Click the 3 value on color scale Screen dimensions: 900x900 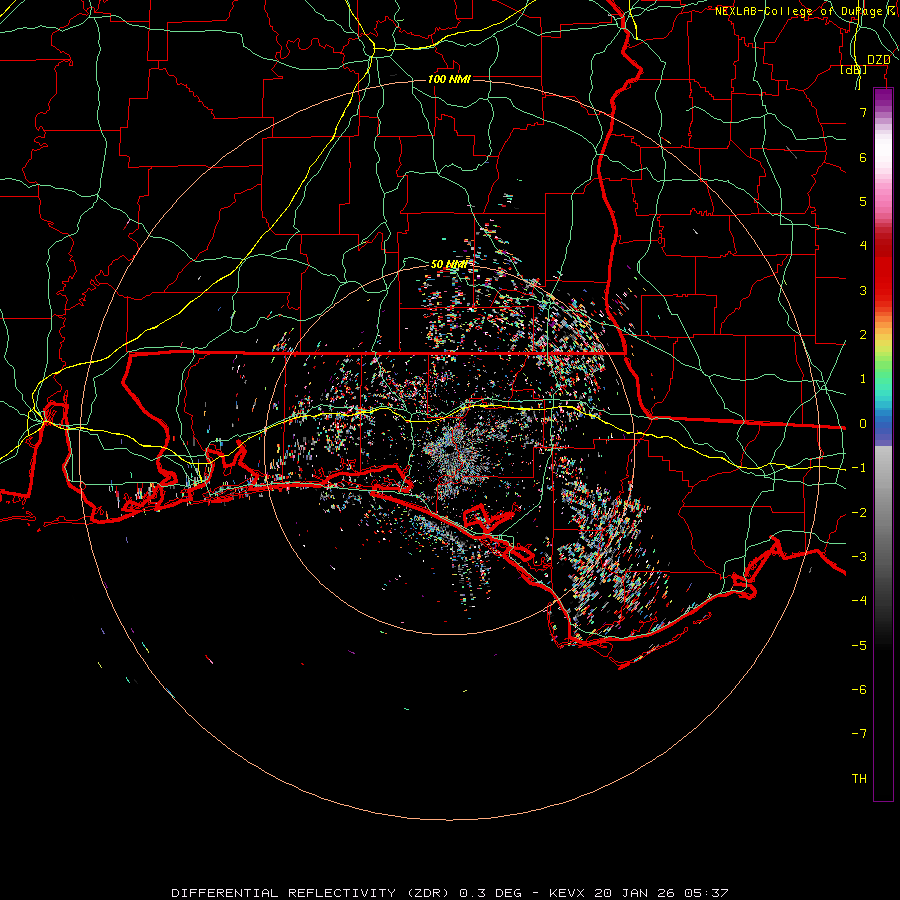pyautogui.click(x=863, y=290)
